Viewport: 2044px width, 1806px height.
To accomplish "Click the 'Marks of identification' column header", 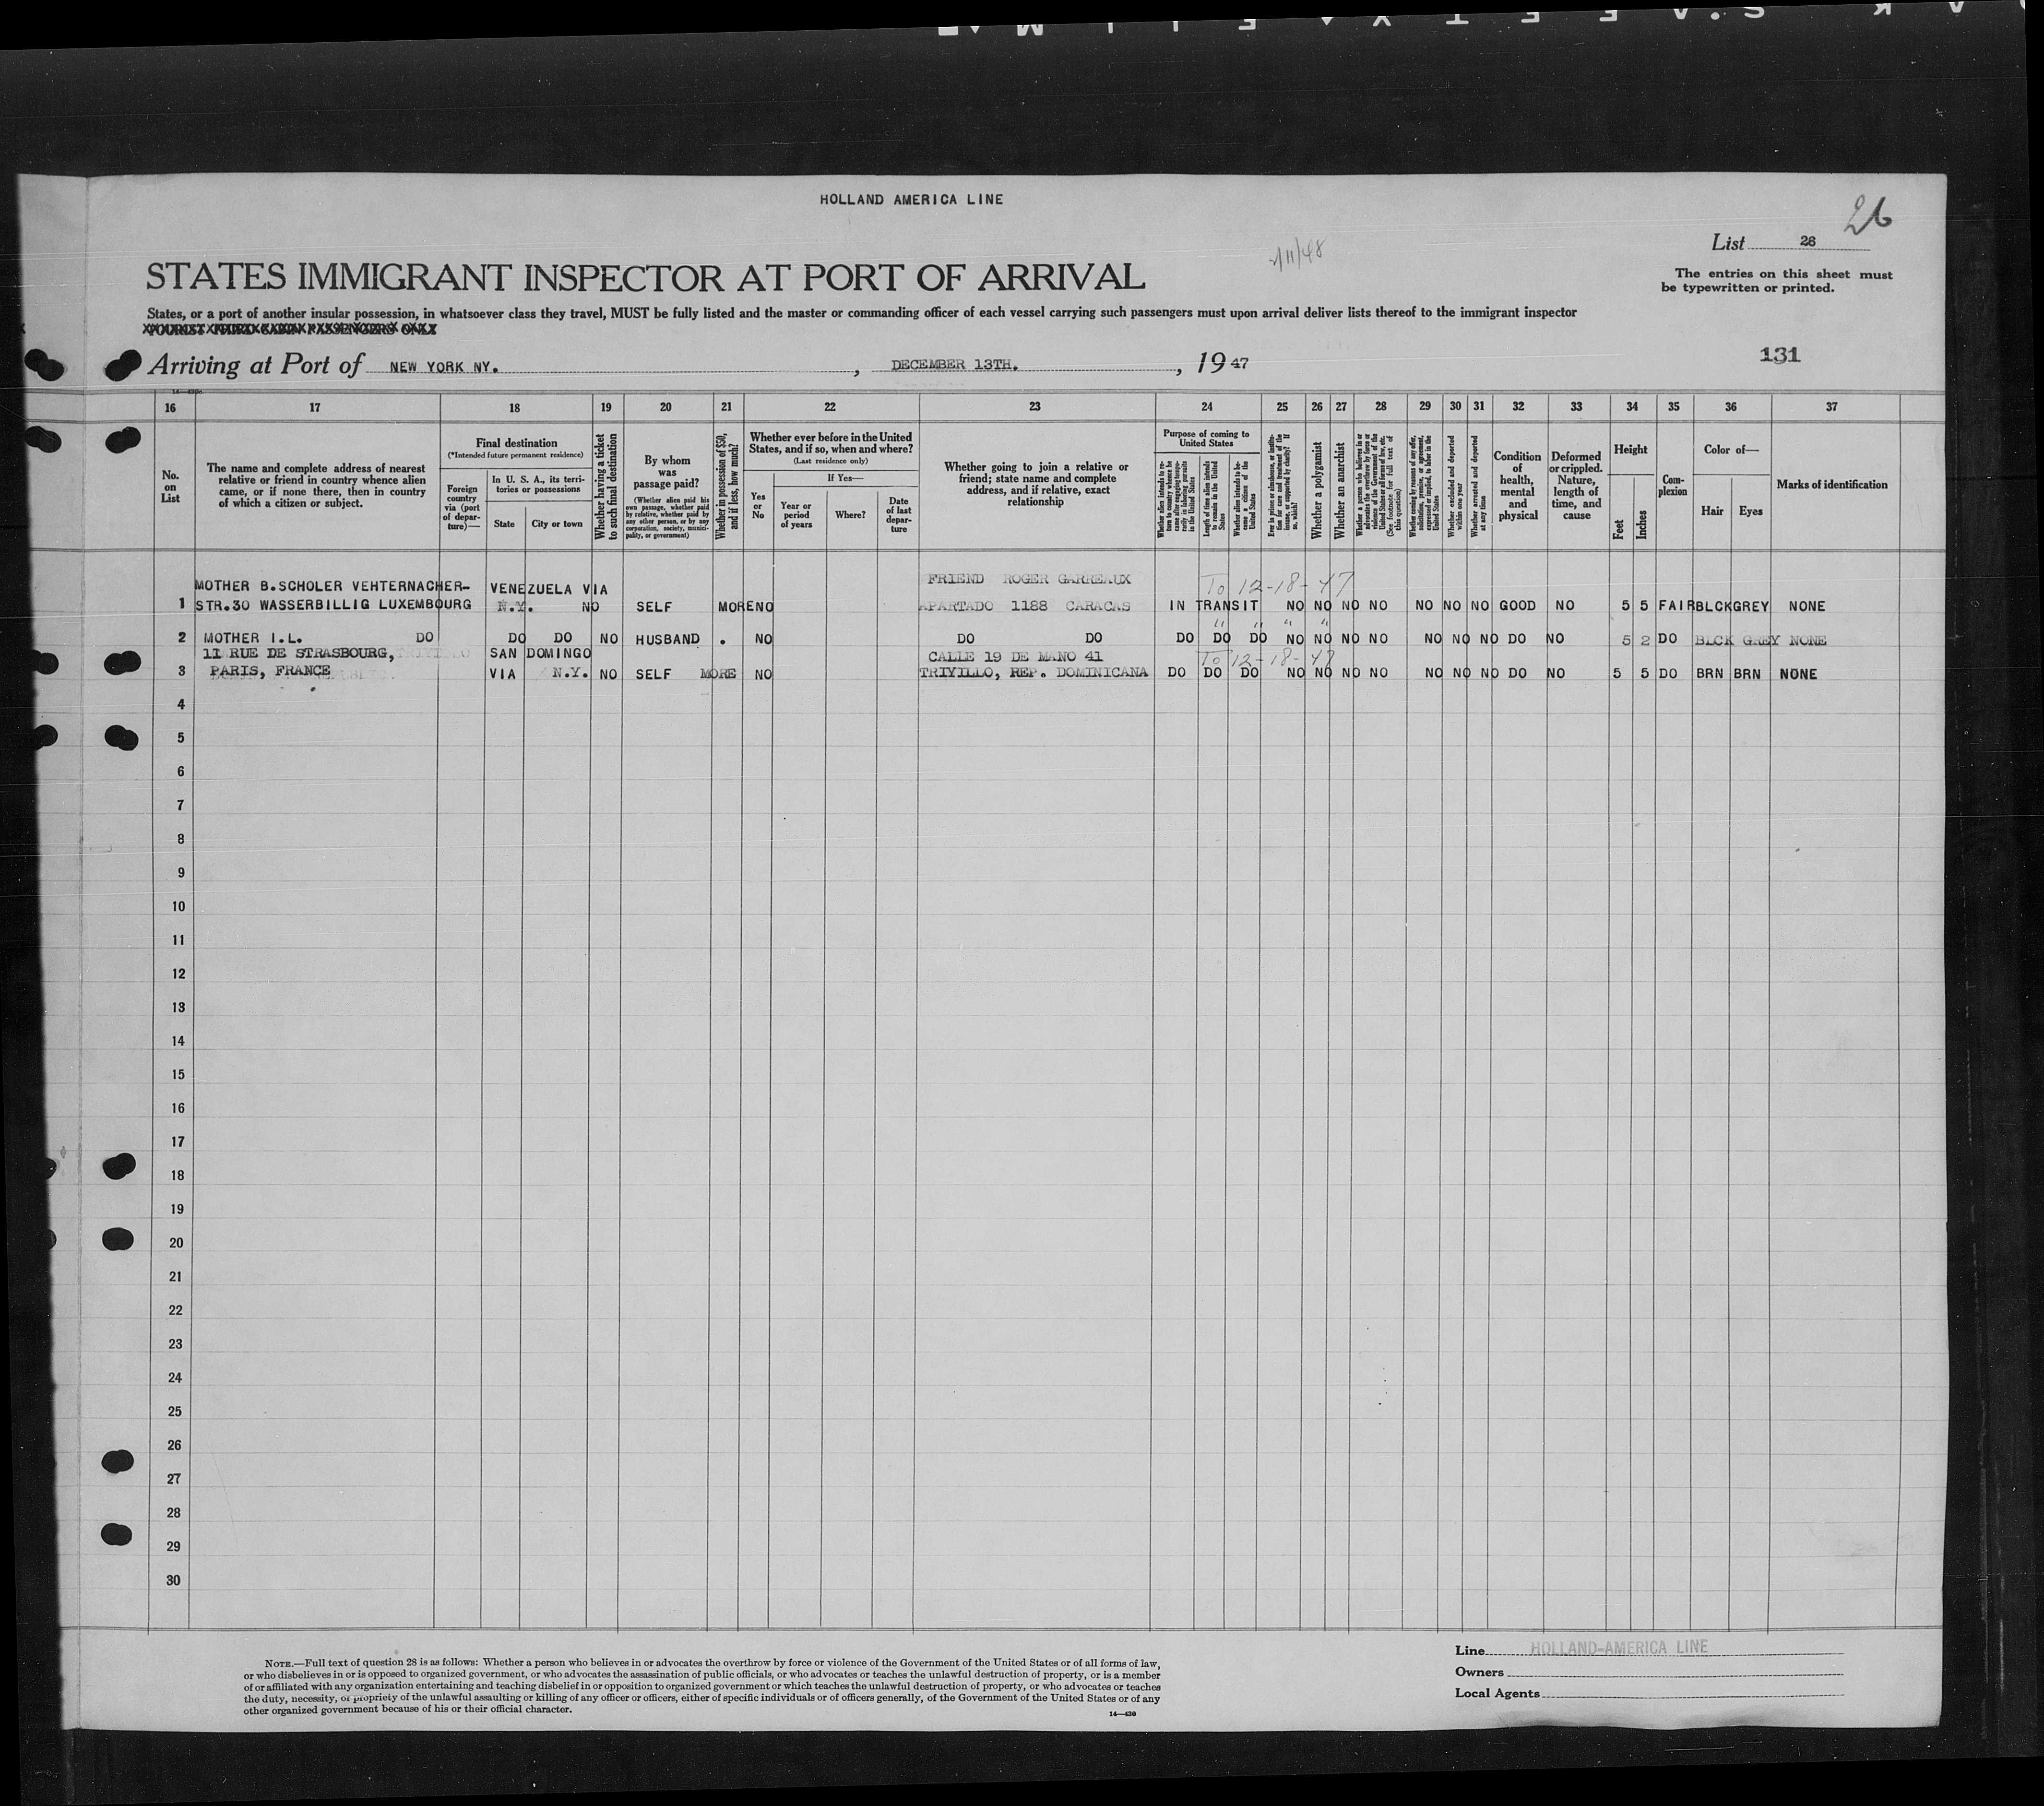I will pos(1832,485).
